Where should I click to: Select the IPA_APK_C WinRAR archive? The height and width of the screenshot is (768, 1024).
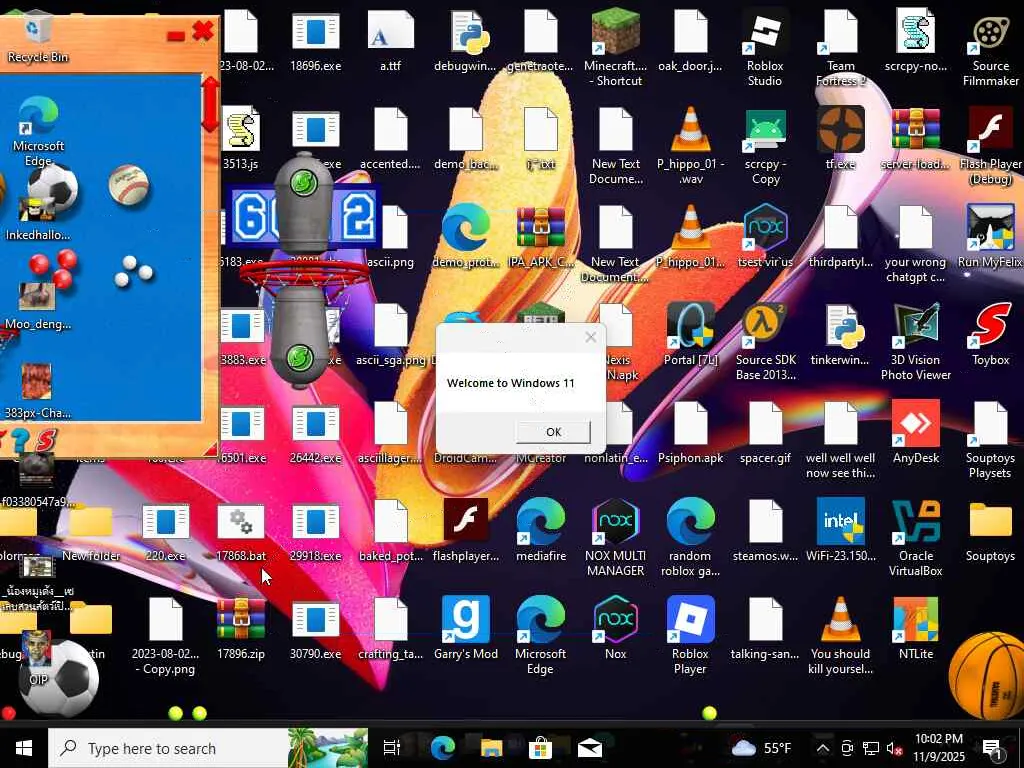(x=540, y=236)
